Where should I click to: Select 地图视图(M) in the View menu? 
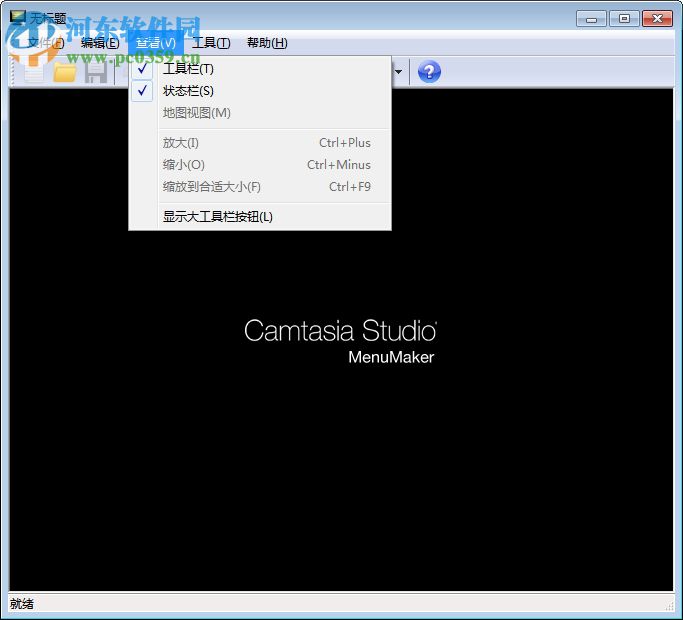[260, 113]
